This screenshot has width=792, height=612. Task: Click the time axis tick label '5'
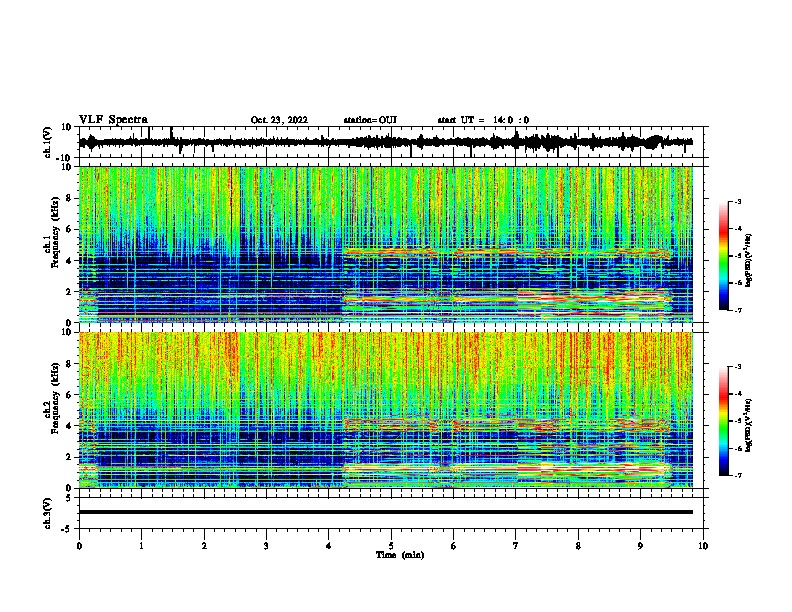[x=391, y=546]
